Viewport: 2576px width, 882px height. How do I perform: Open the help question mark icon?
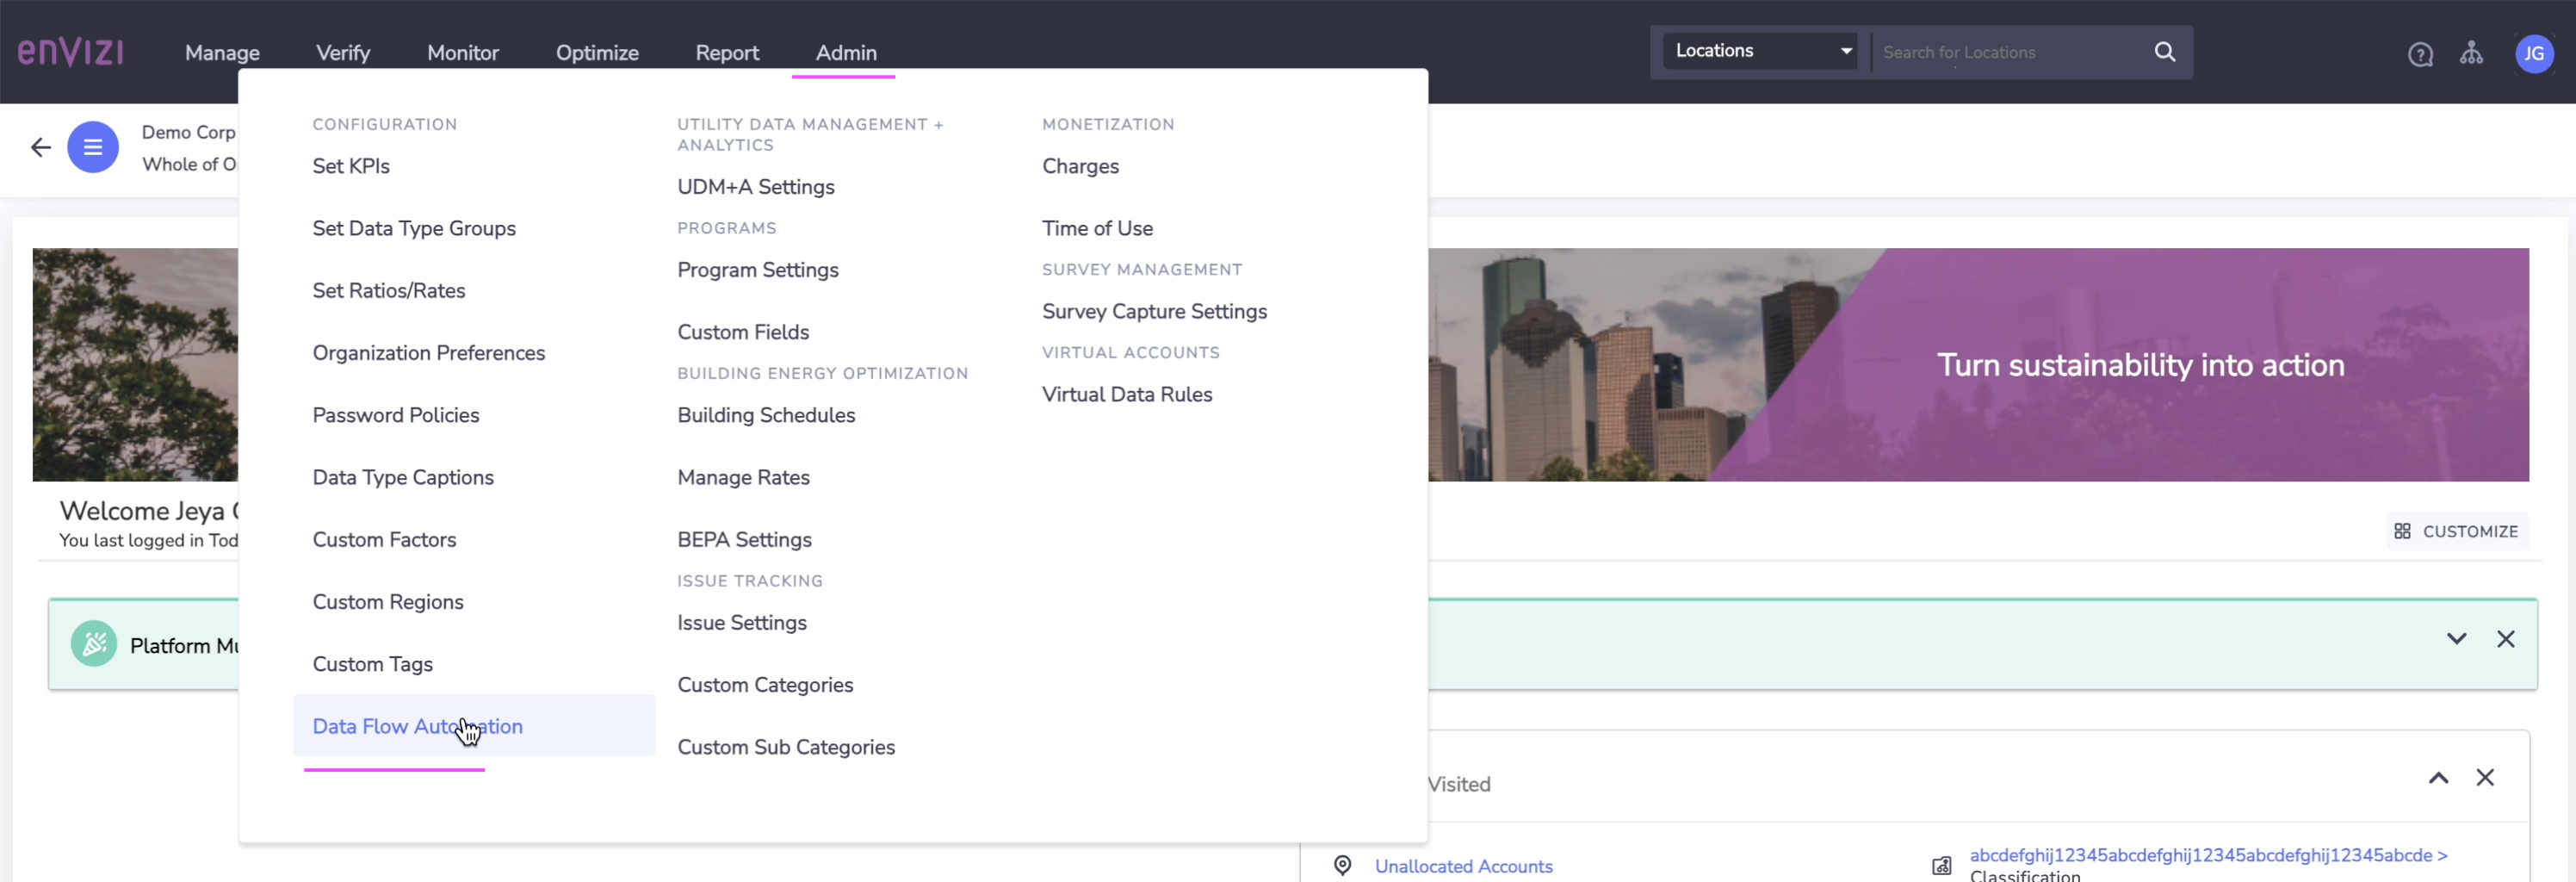coord(2419,54)
